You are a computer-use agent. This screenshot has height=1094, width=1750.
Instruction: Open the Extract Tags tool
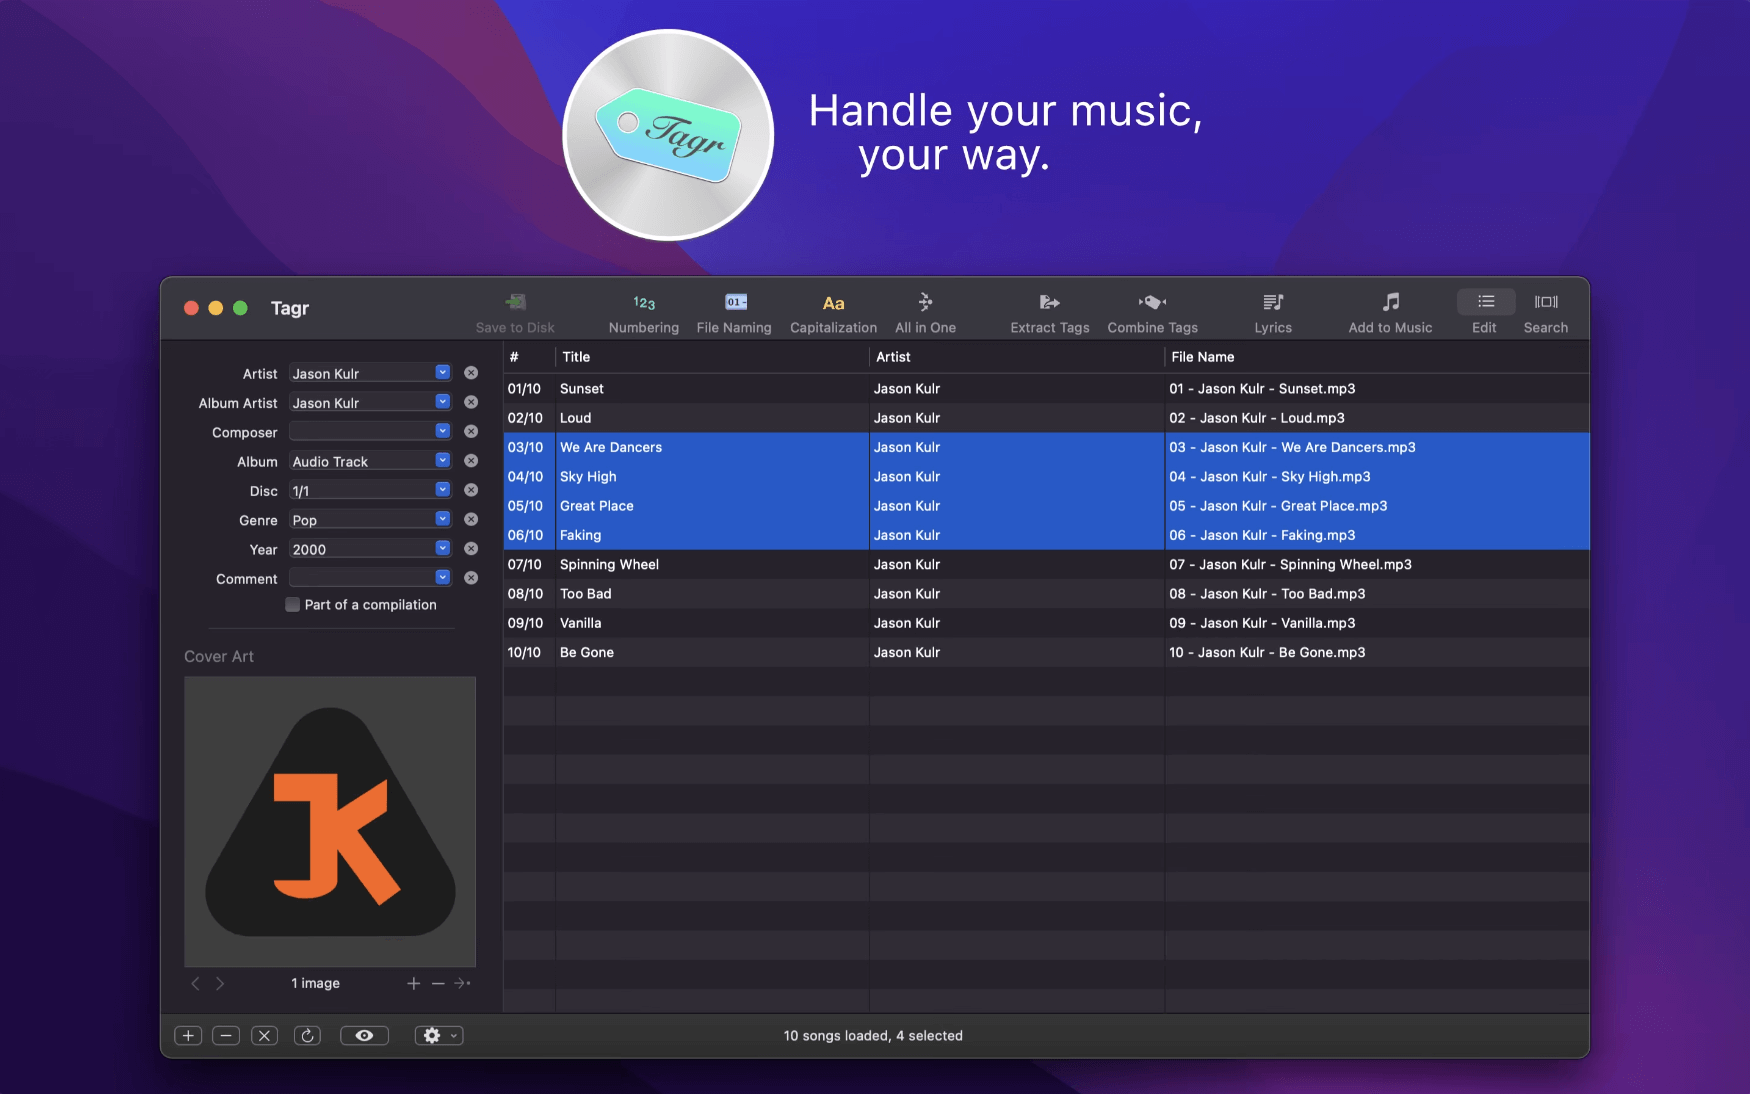click(1048, 310)
